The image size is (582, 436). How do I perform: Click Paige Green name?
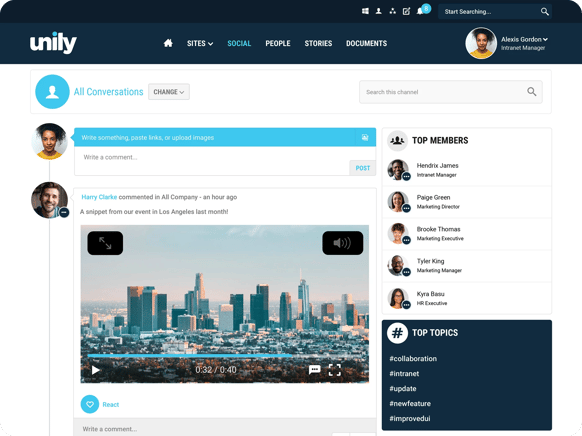(433, 197)
